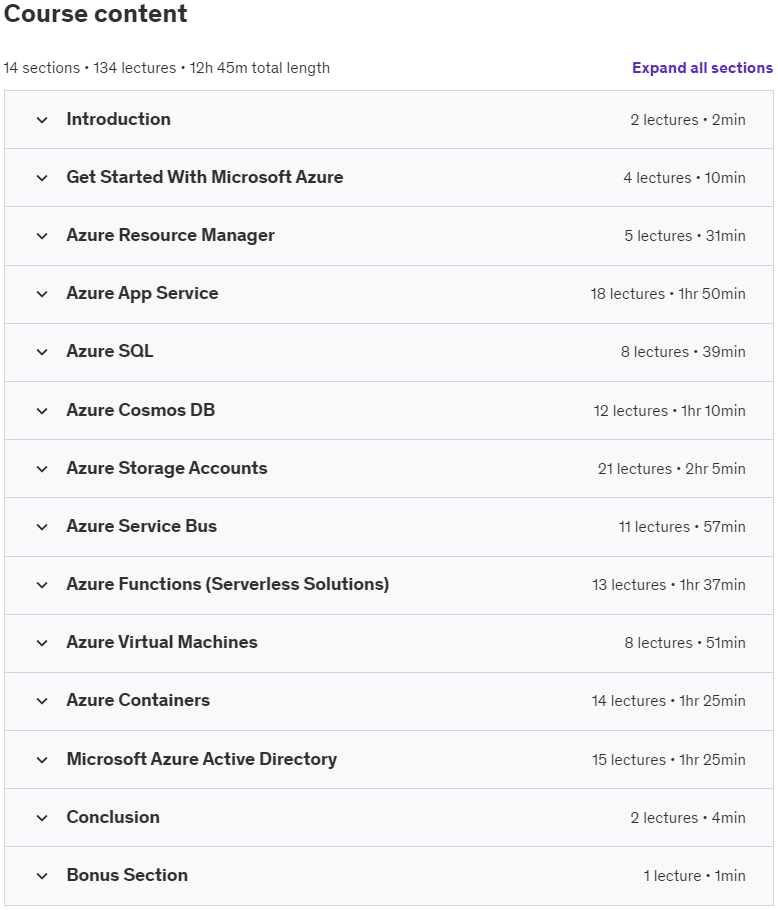Expand the Azure Virtual Machines chevron
The width and height of the screenshot is (778, 910).
(x=42, y=643)
